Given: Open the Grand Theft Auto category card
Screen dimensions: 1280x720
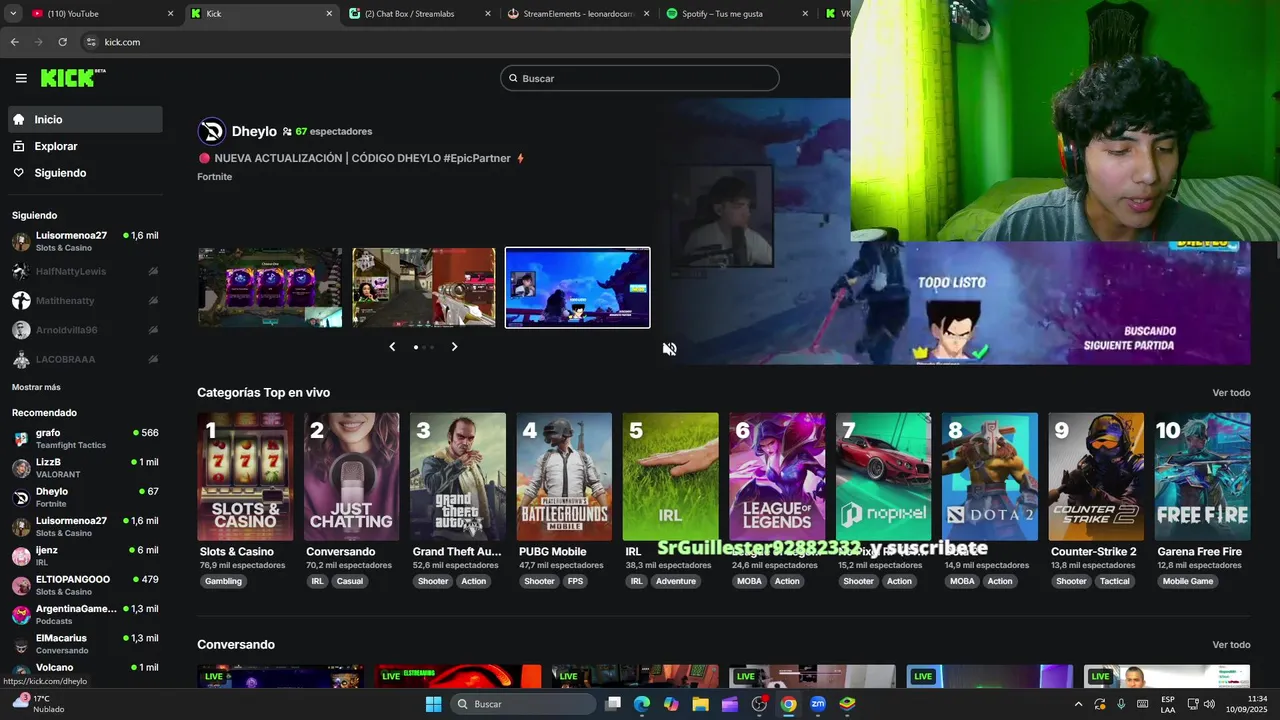Looking at the screenshot, I should pos(458,477).
